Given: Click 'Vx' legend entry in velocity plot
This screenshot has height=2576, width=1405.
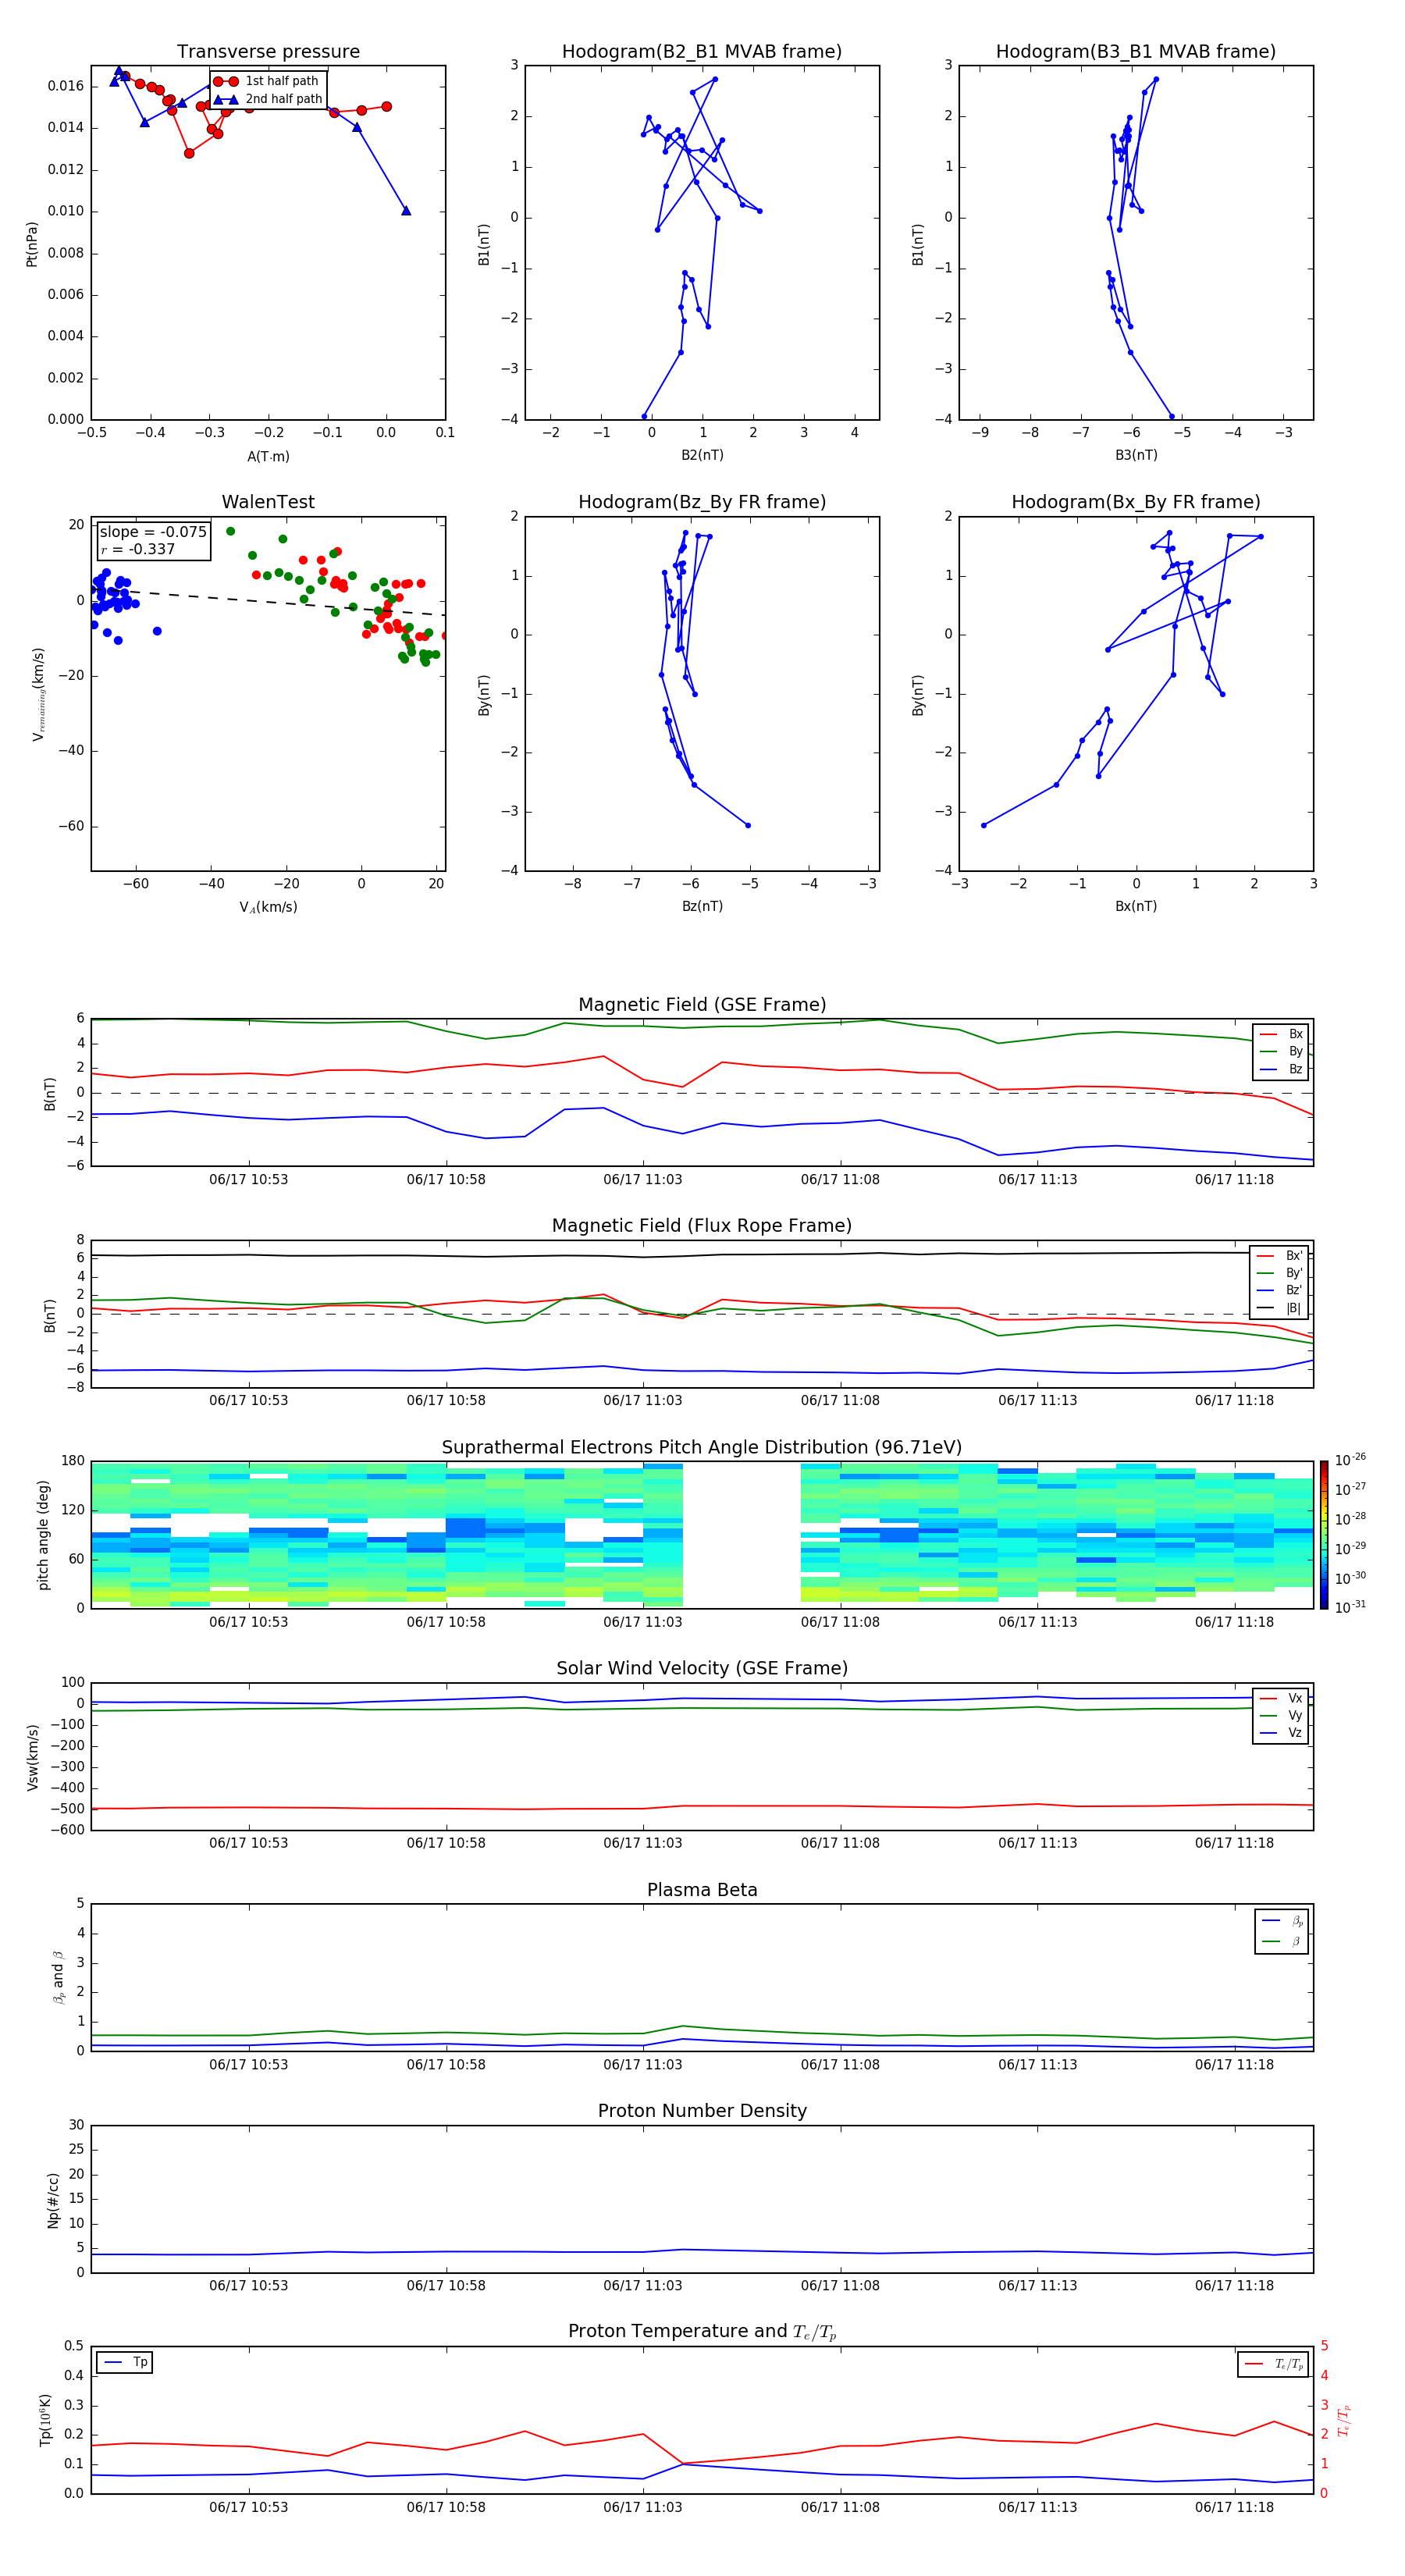Looking at the screenshot, I should [x=1282, y=1698].
